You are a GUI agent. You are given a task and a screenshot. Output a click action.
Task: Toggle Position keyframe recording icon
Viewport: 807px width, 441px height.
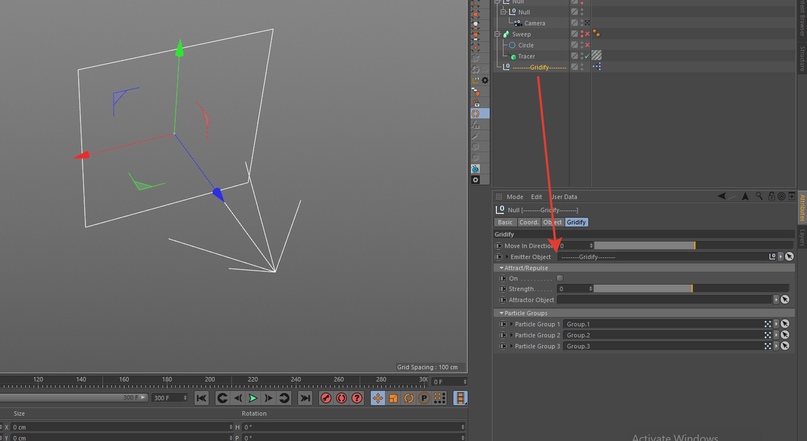[377, 398]
